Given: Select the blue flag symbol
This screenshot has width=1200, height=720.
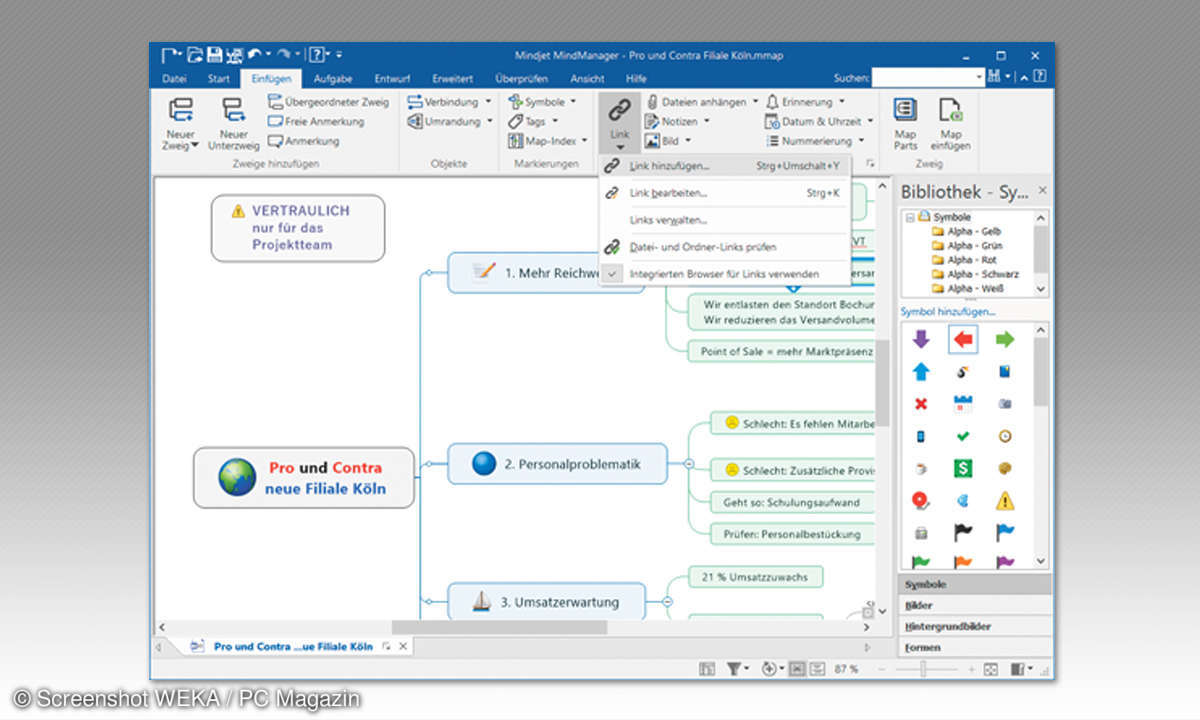Looking at the screenshot, I should [1005, 532].
